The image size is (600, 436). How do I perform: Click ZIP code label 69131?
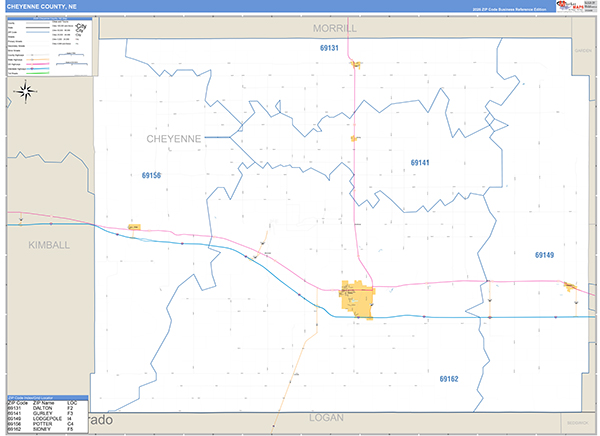329,48
